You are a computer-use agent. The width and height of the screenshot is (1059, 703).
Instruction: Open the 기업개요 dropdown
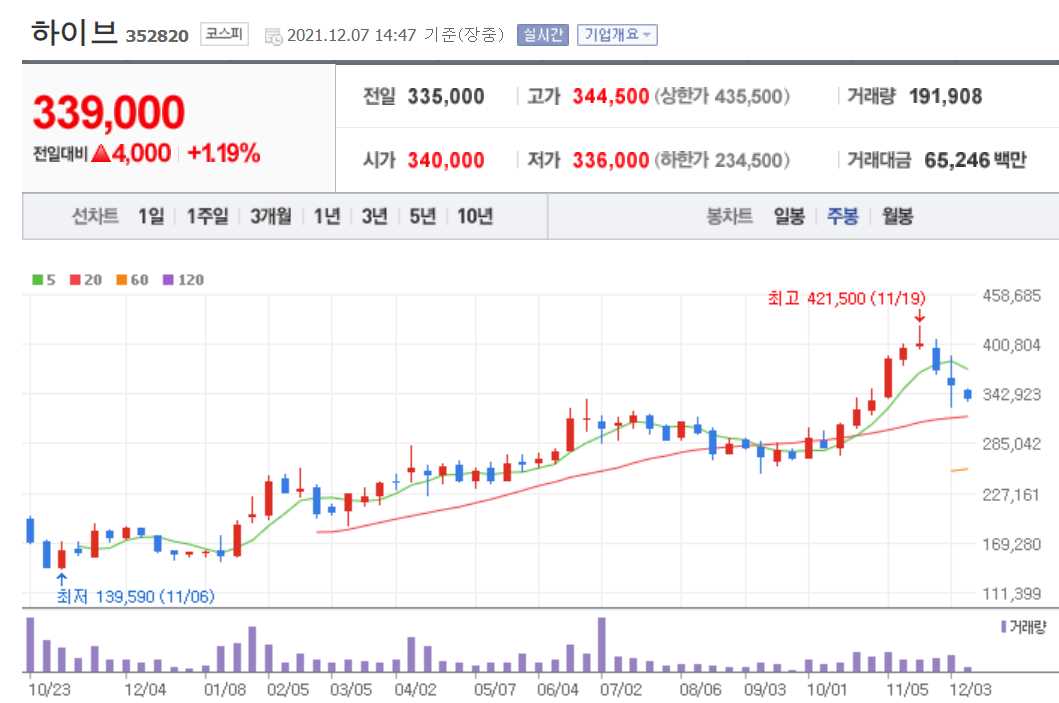tap(617, 35)
